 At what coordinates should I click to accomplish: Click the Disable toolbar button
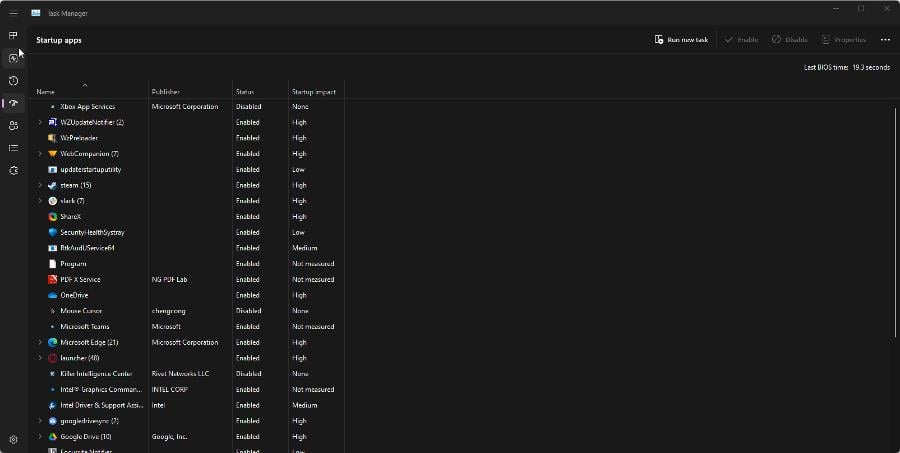790,40
